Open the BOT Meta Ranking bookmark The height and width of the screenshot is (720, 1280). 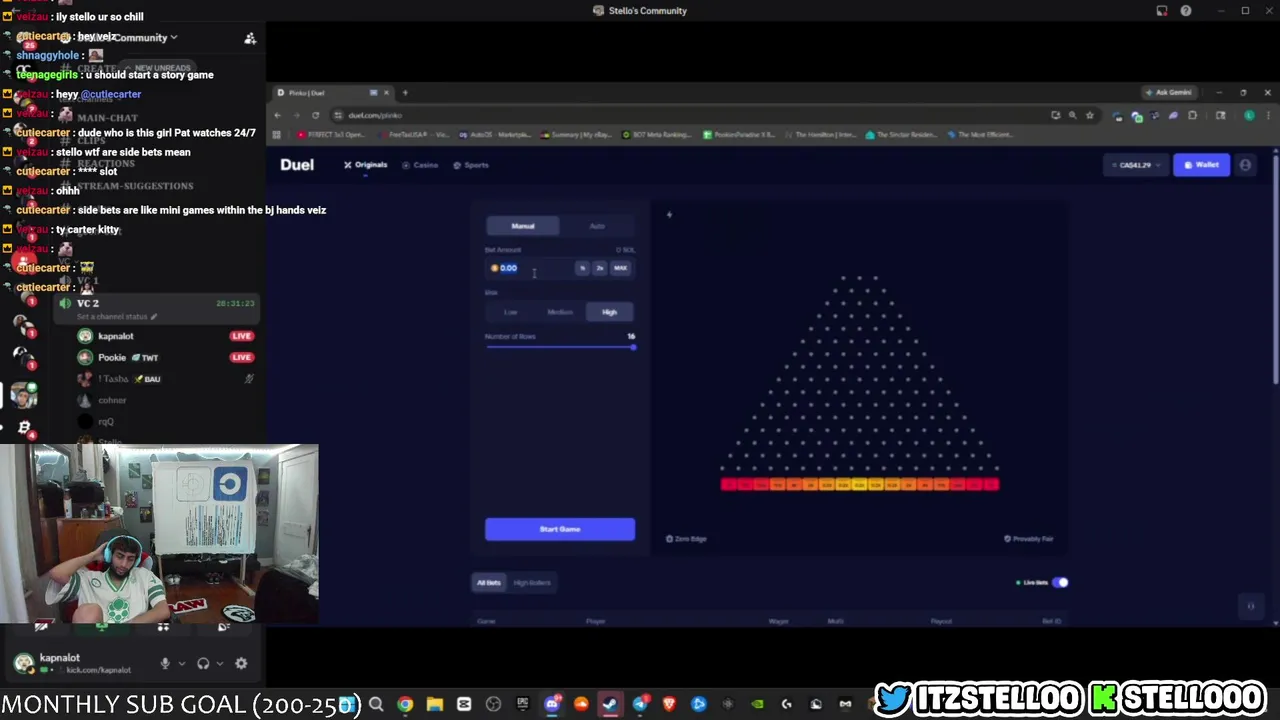click(658, 134)
